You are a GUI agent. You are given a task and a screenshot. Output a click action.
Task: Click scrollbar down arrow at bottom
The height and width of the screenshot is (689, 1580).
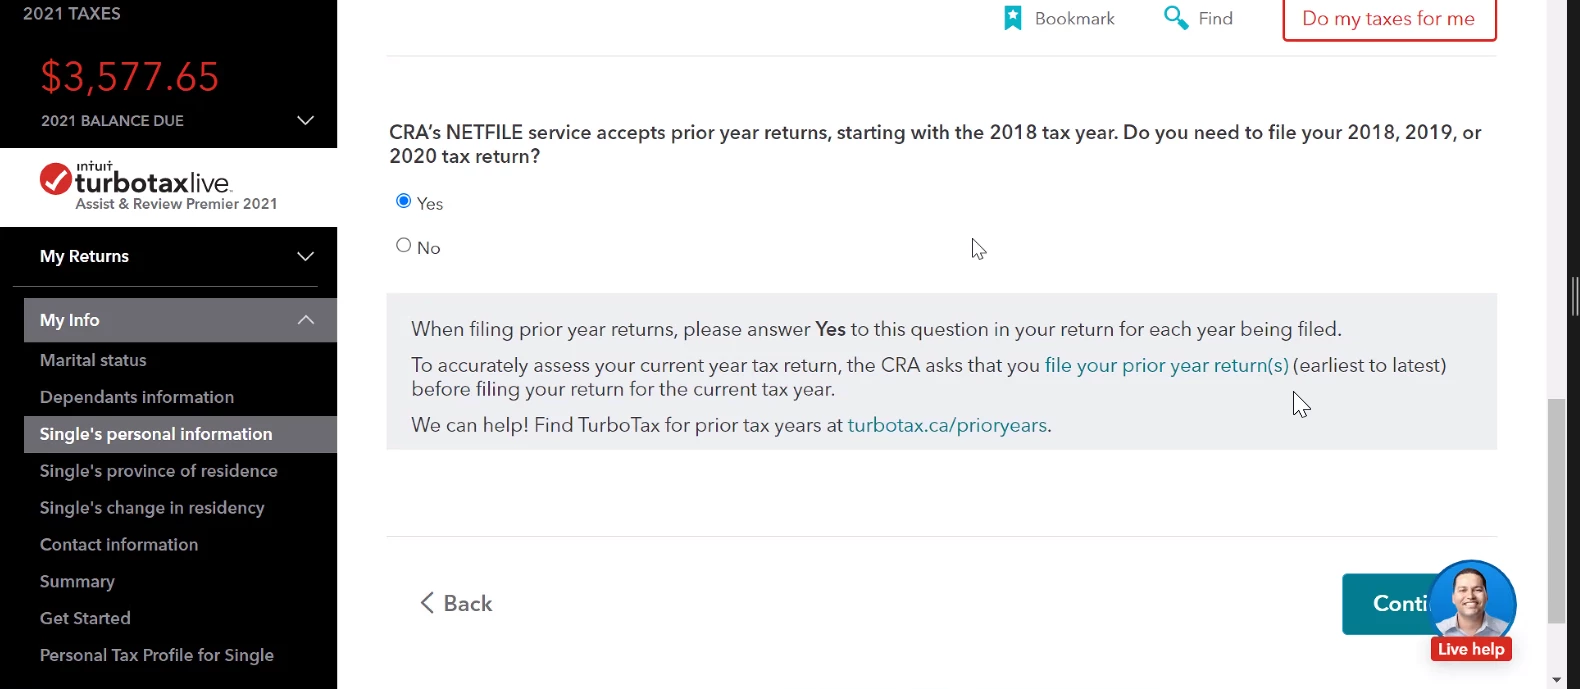1556,679
